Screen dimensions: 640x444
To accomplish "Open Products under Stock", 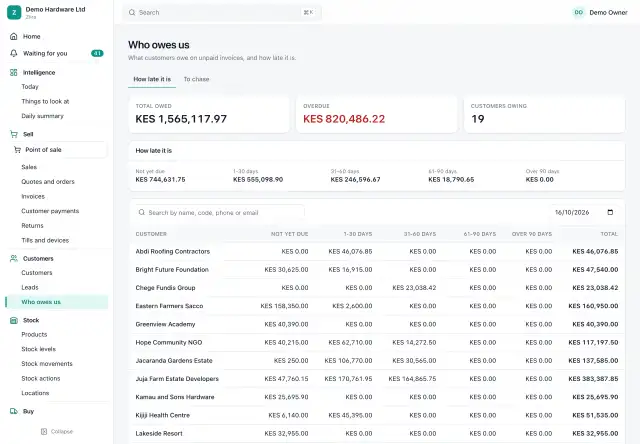I will (x=34, y=334).
